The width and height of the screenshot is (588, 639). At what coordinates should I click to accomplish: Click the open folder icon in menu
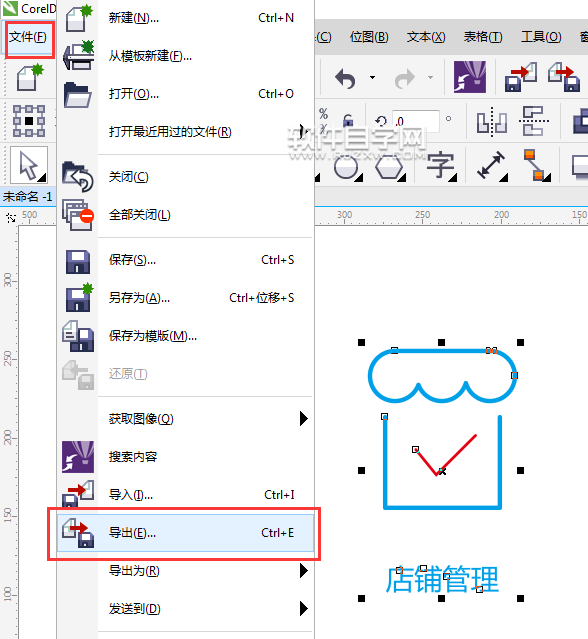[77, 95]
